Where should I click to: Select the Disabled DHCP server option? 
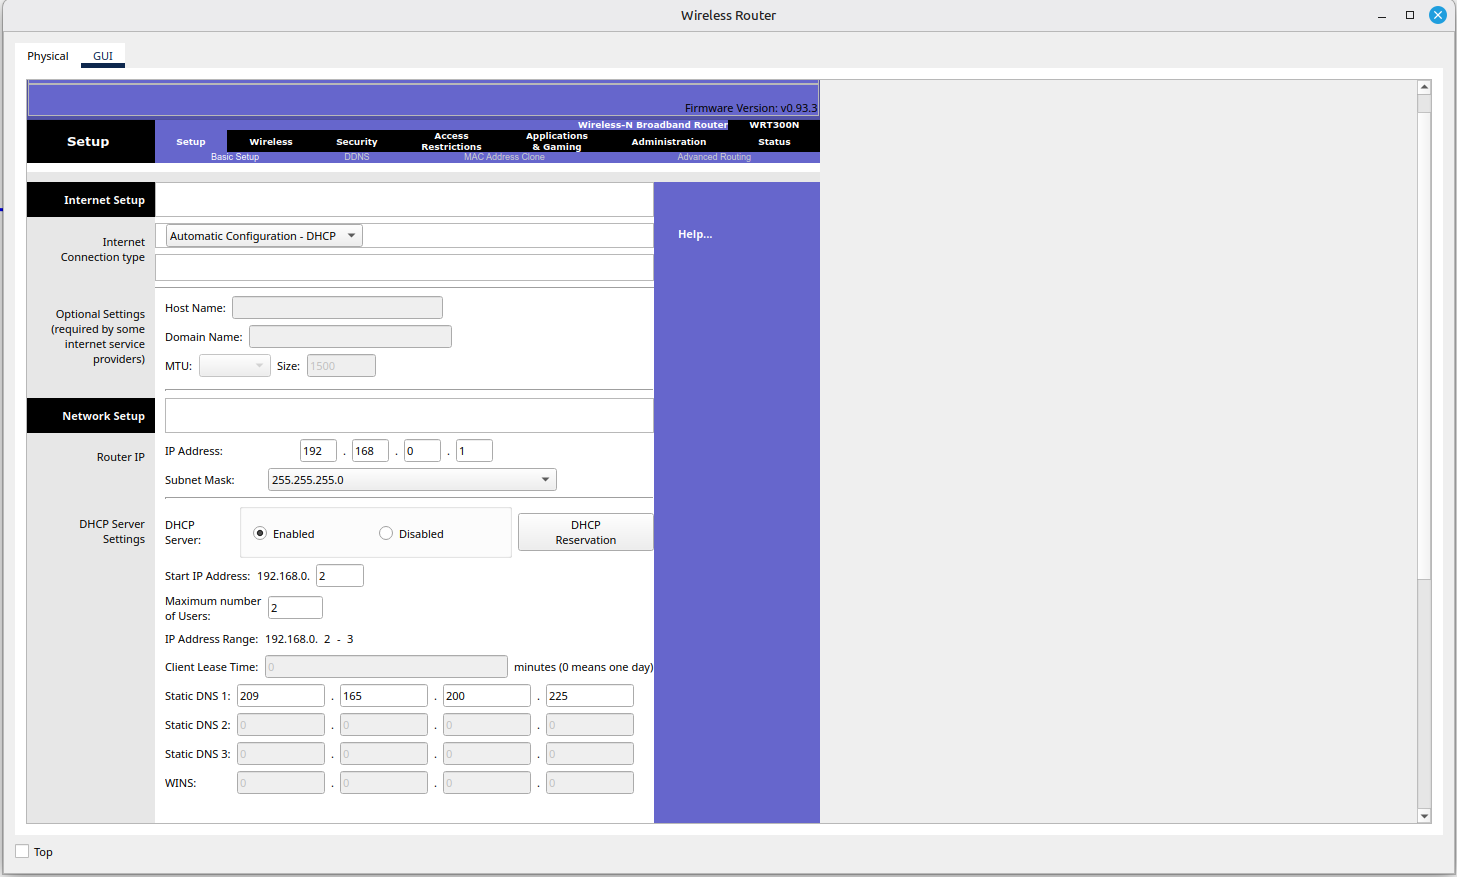(386, 534)
